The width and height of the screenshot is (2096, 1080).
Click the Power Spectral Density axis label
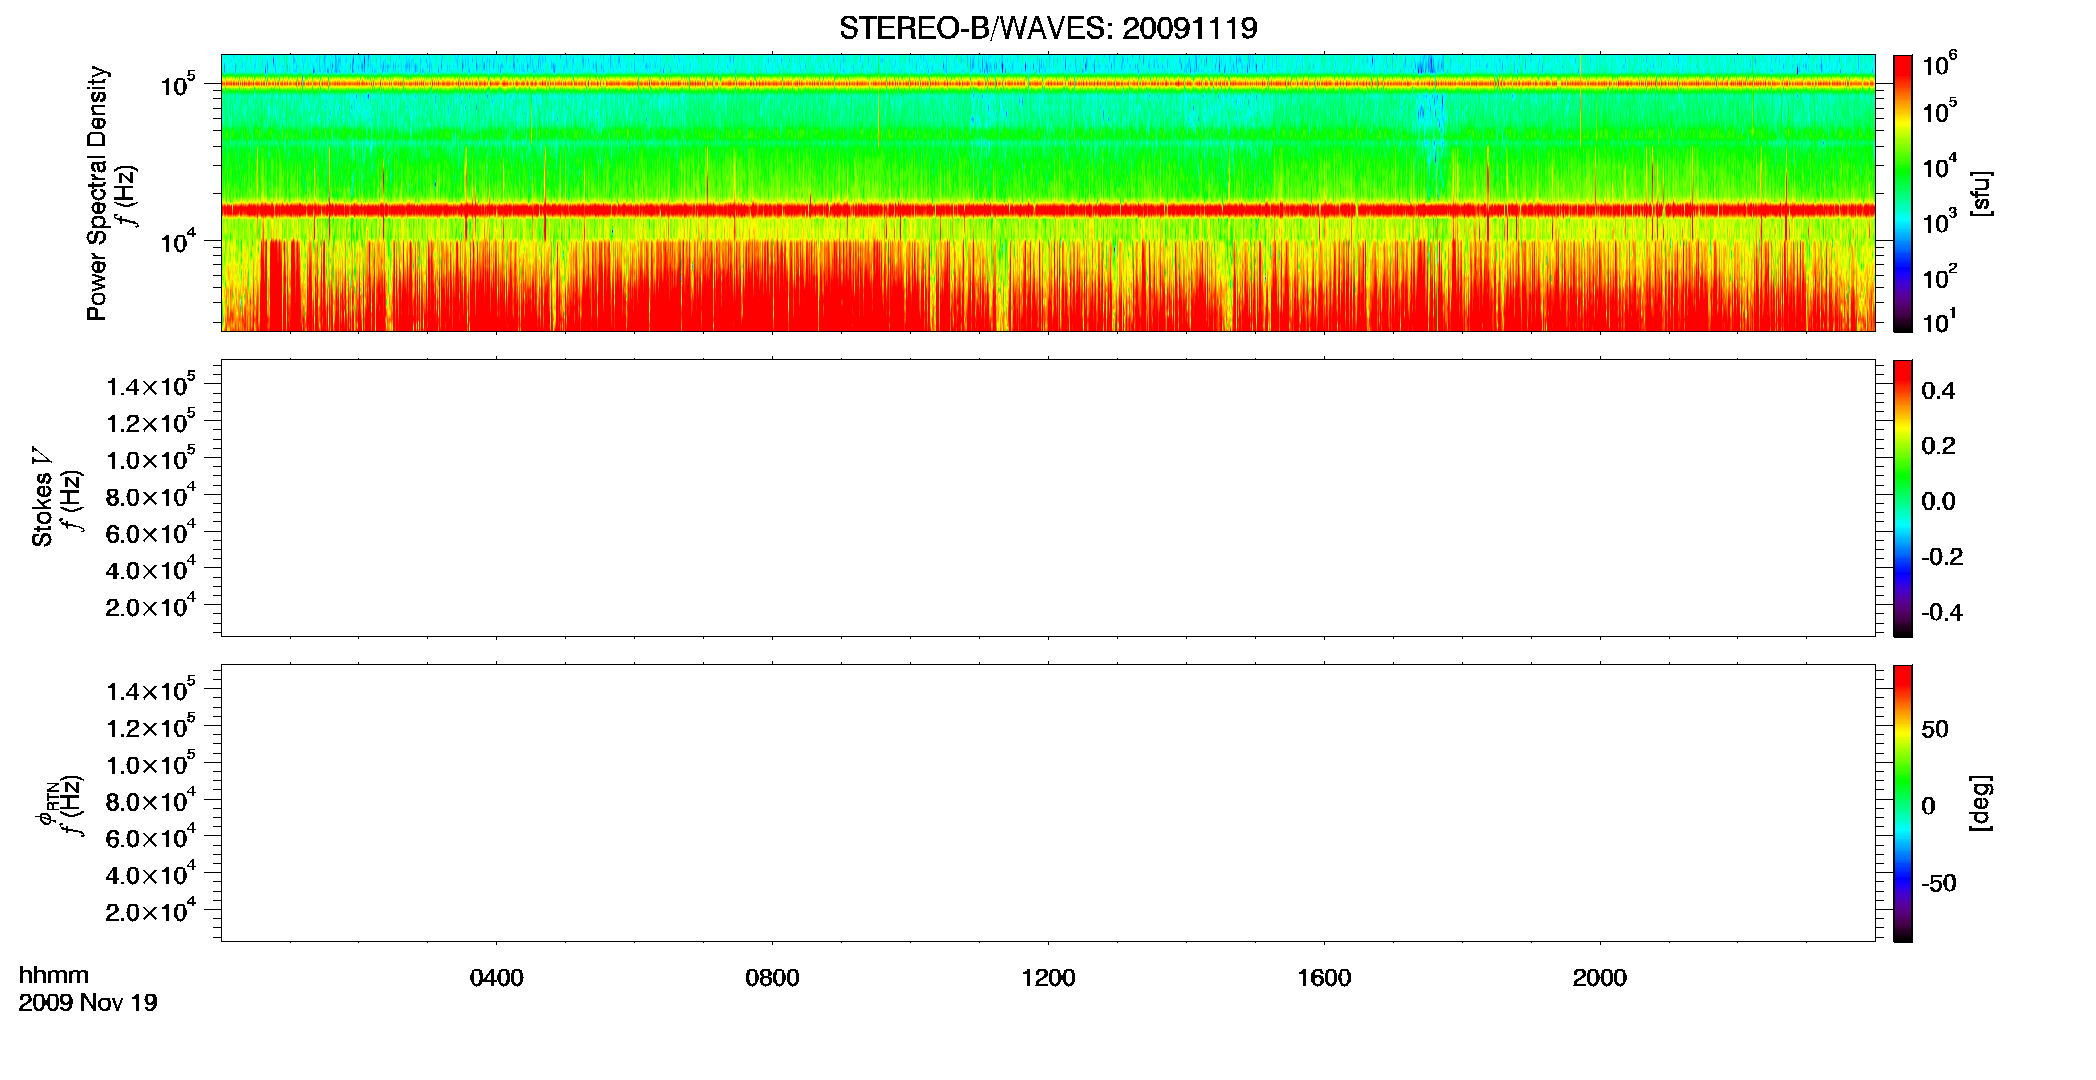[x=97, y=193]
